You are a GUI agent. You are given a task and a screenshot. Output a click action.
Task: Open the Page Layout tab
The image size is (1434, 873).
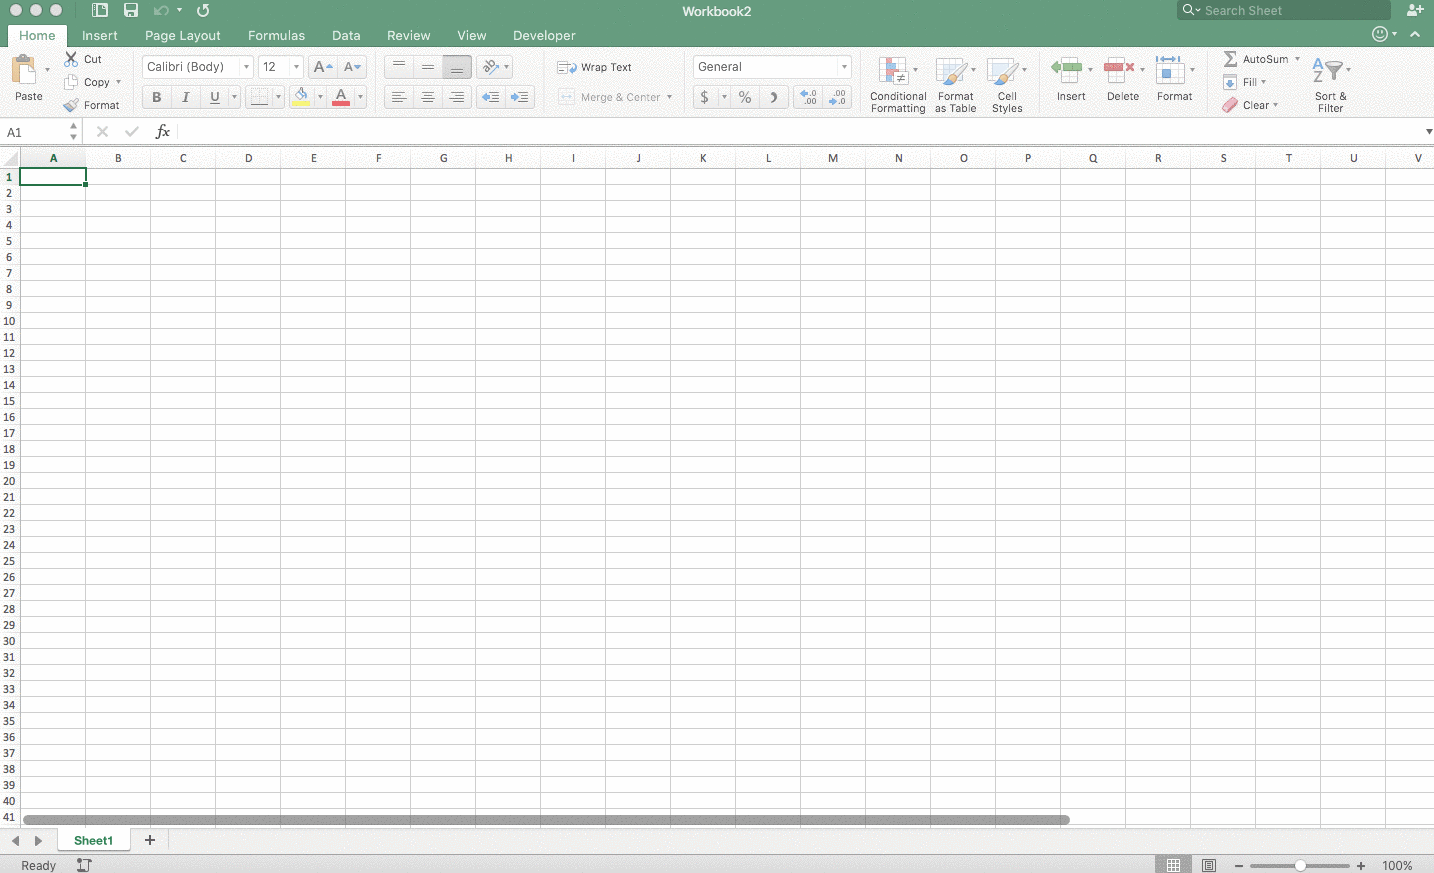click(182, 35)
